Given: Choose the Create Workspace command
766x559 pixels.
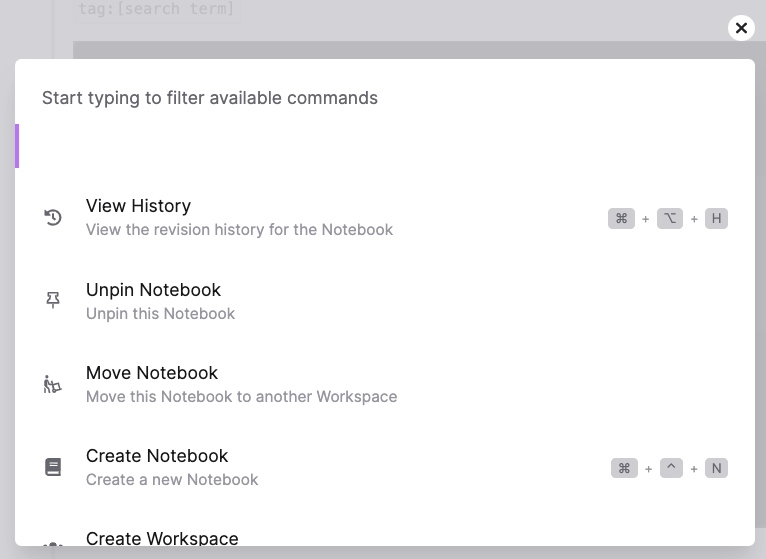Looking at the screenshot, I should [162, 538].
